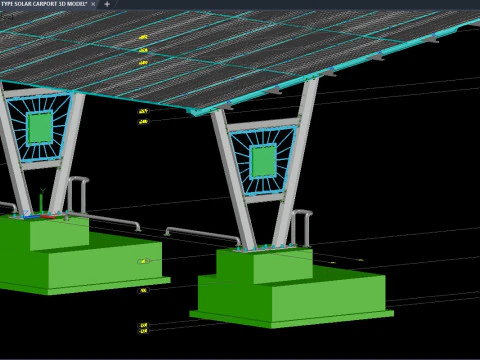Close the SOLAR CARPORT 3D MODEL tab
480x360 pixels.
[93, 4]
